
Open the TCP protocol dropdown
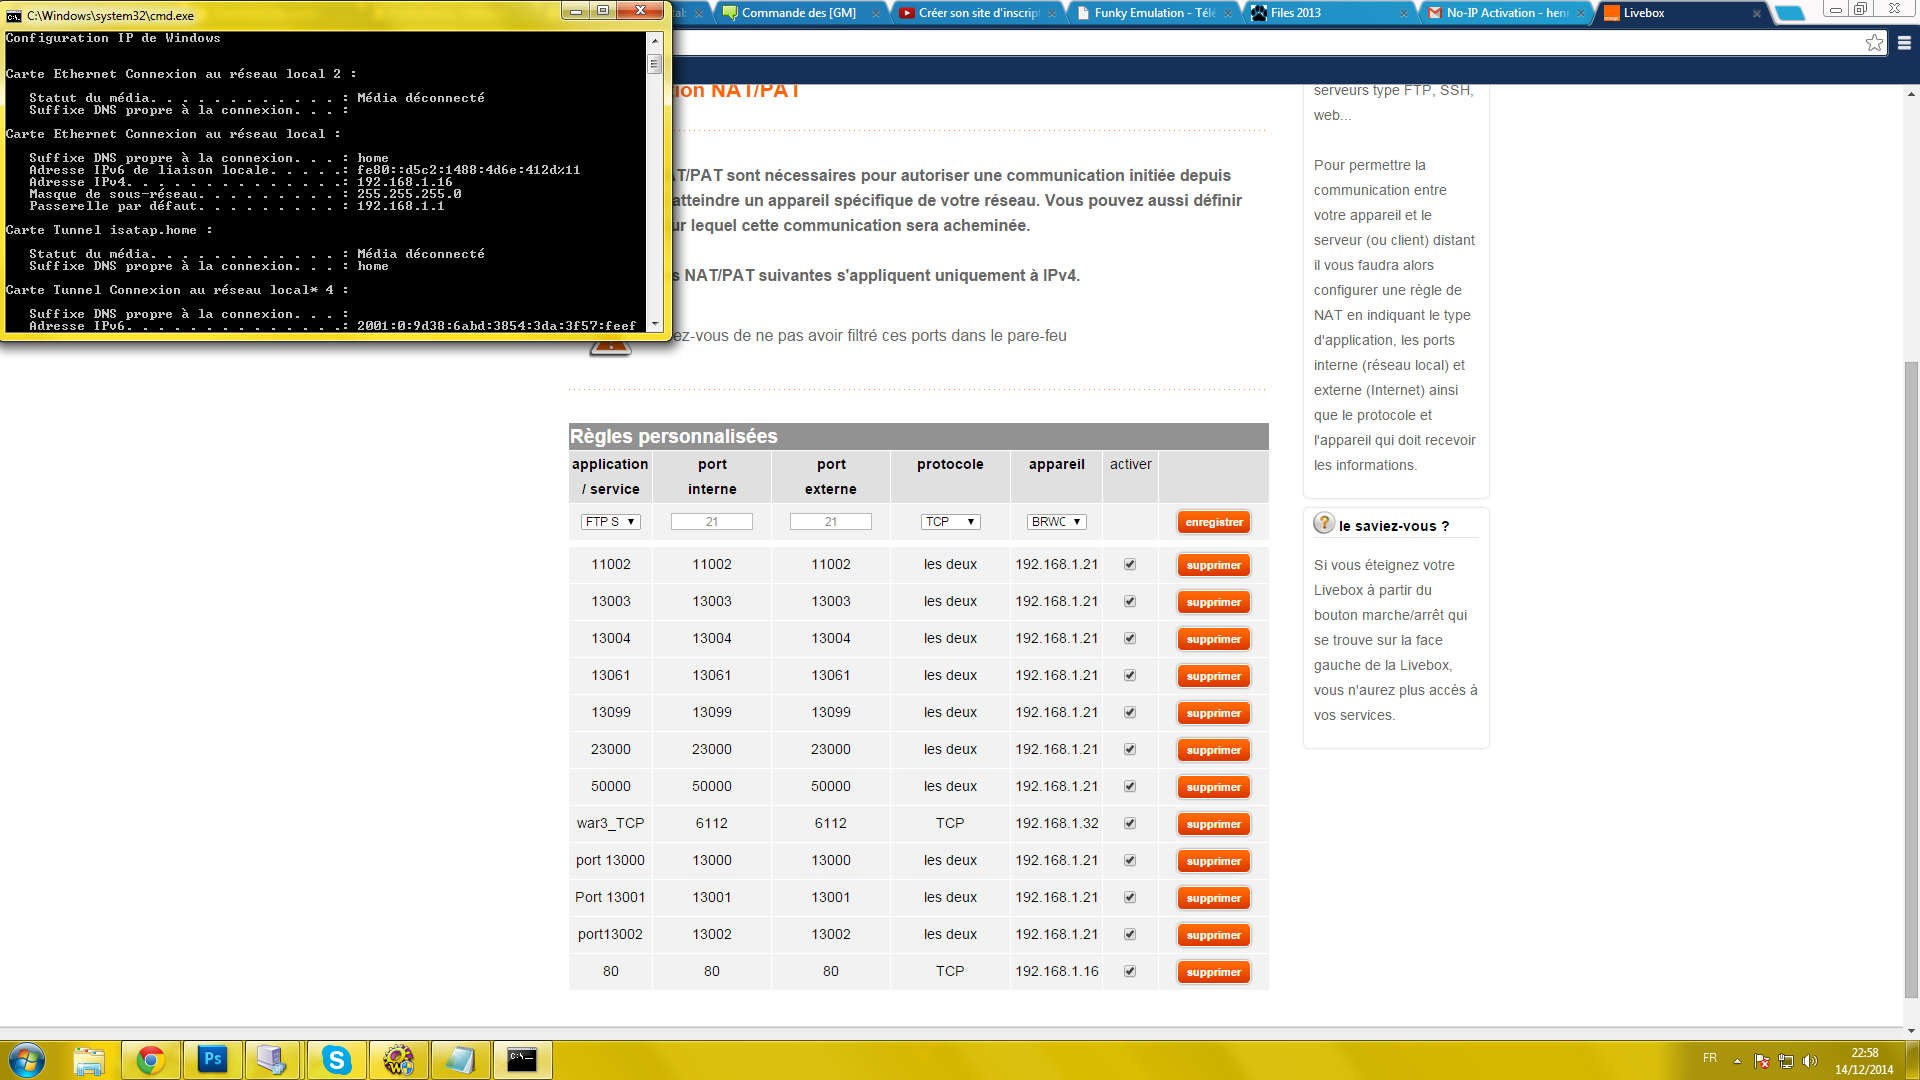tap(950, 522)
